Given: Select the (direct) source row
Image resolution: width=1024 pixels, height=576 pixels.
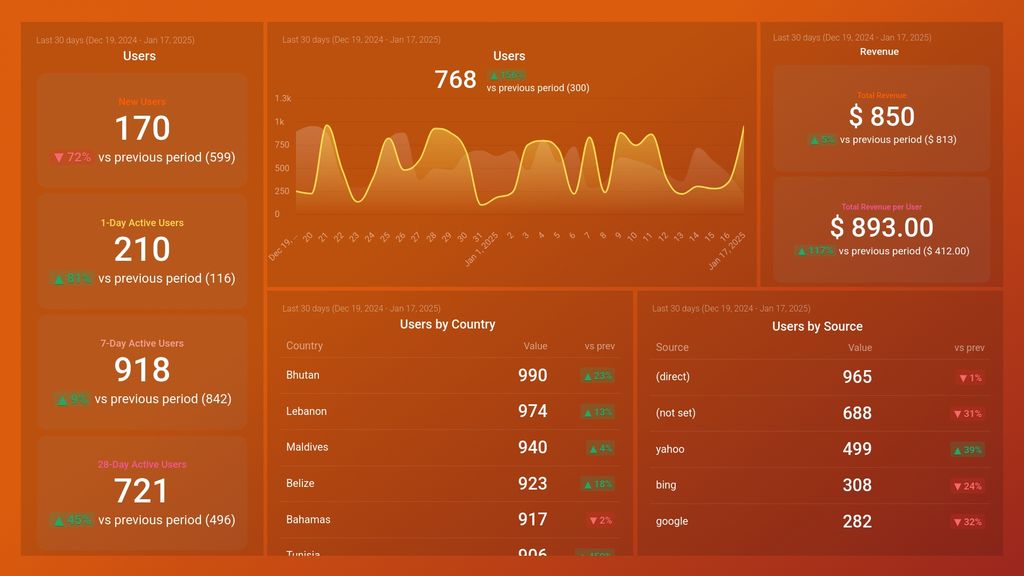Looking at the screenshot, I should [x=820, y=377].
